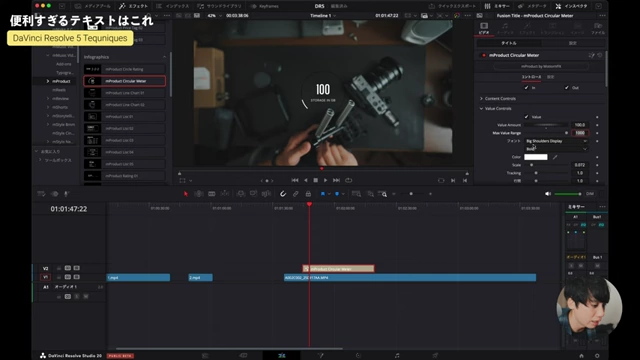The height and width of the screenshot is (360, 640).
Task: Open the Big Shoulders Display font dropdown
Action: pos(556,141)
